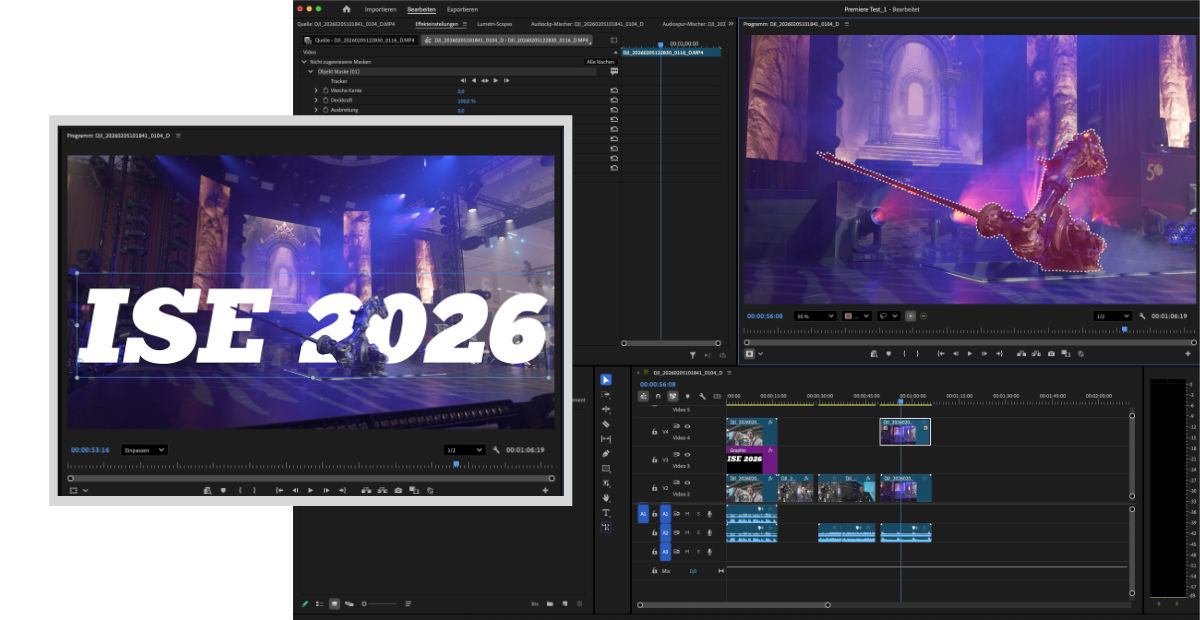The width and height of the screenshot is (1200, 620).
Task: Collapse the Objekt Maske (01) group
Action: 310,71
